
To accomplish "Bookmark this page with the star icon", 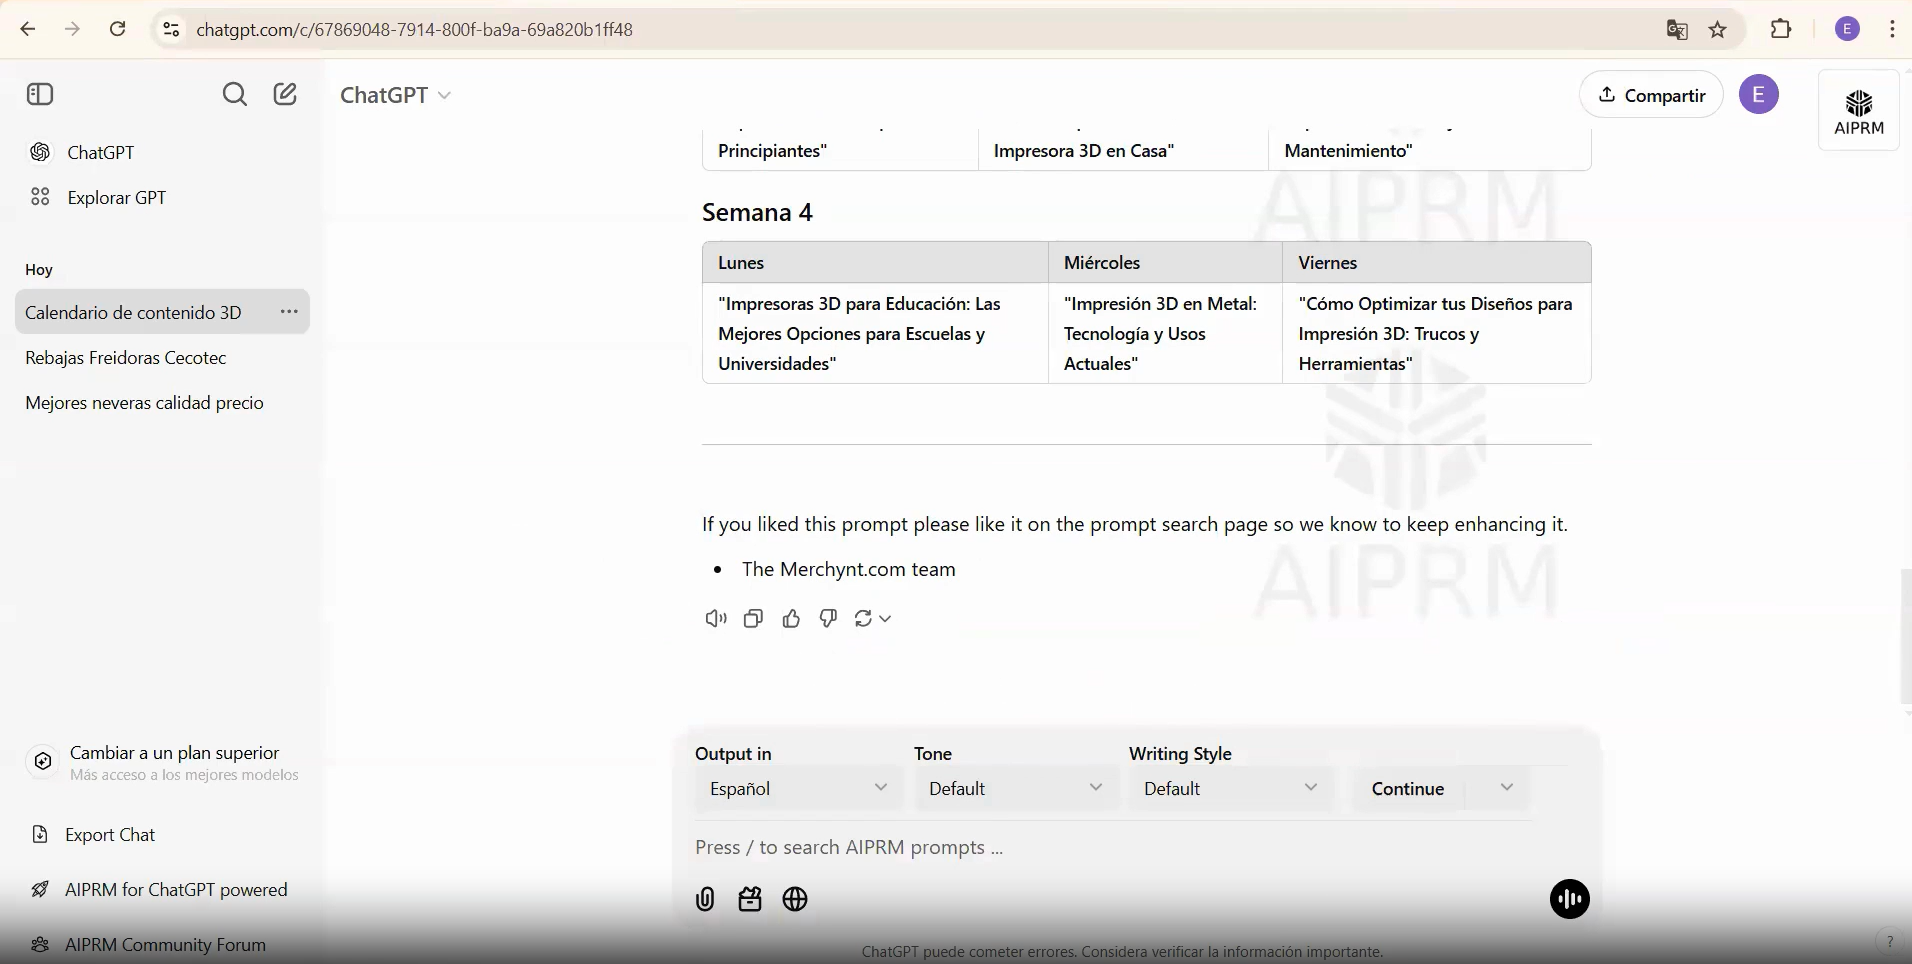I will point(1718,30).
